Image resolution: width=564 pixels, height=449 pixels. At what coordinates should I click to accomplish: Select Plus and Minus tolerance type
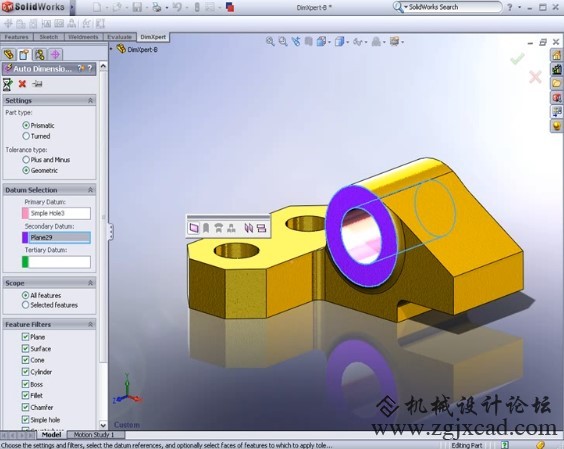pyautogui.click(x=26, y=159)
